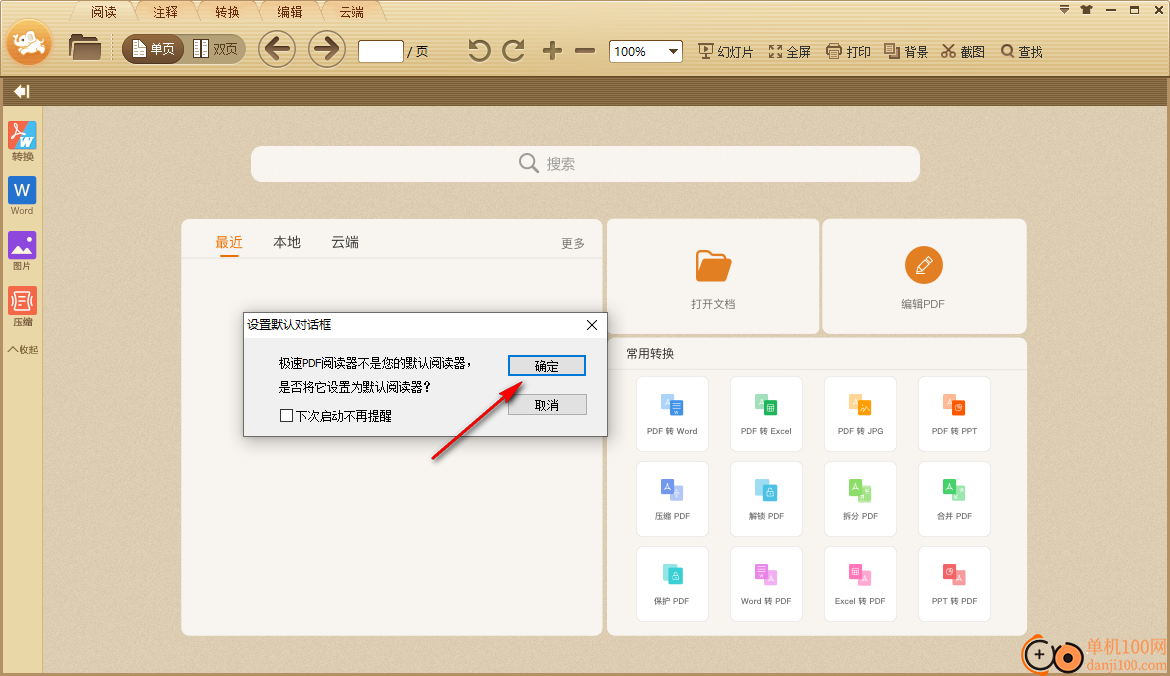The width and height of the screenshot is (1170, 676).
Task: Click the elephant app logo
Action: (30, 43)
